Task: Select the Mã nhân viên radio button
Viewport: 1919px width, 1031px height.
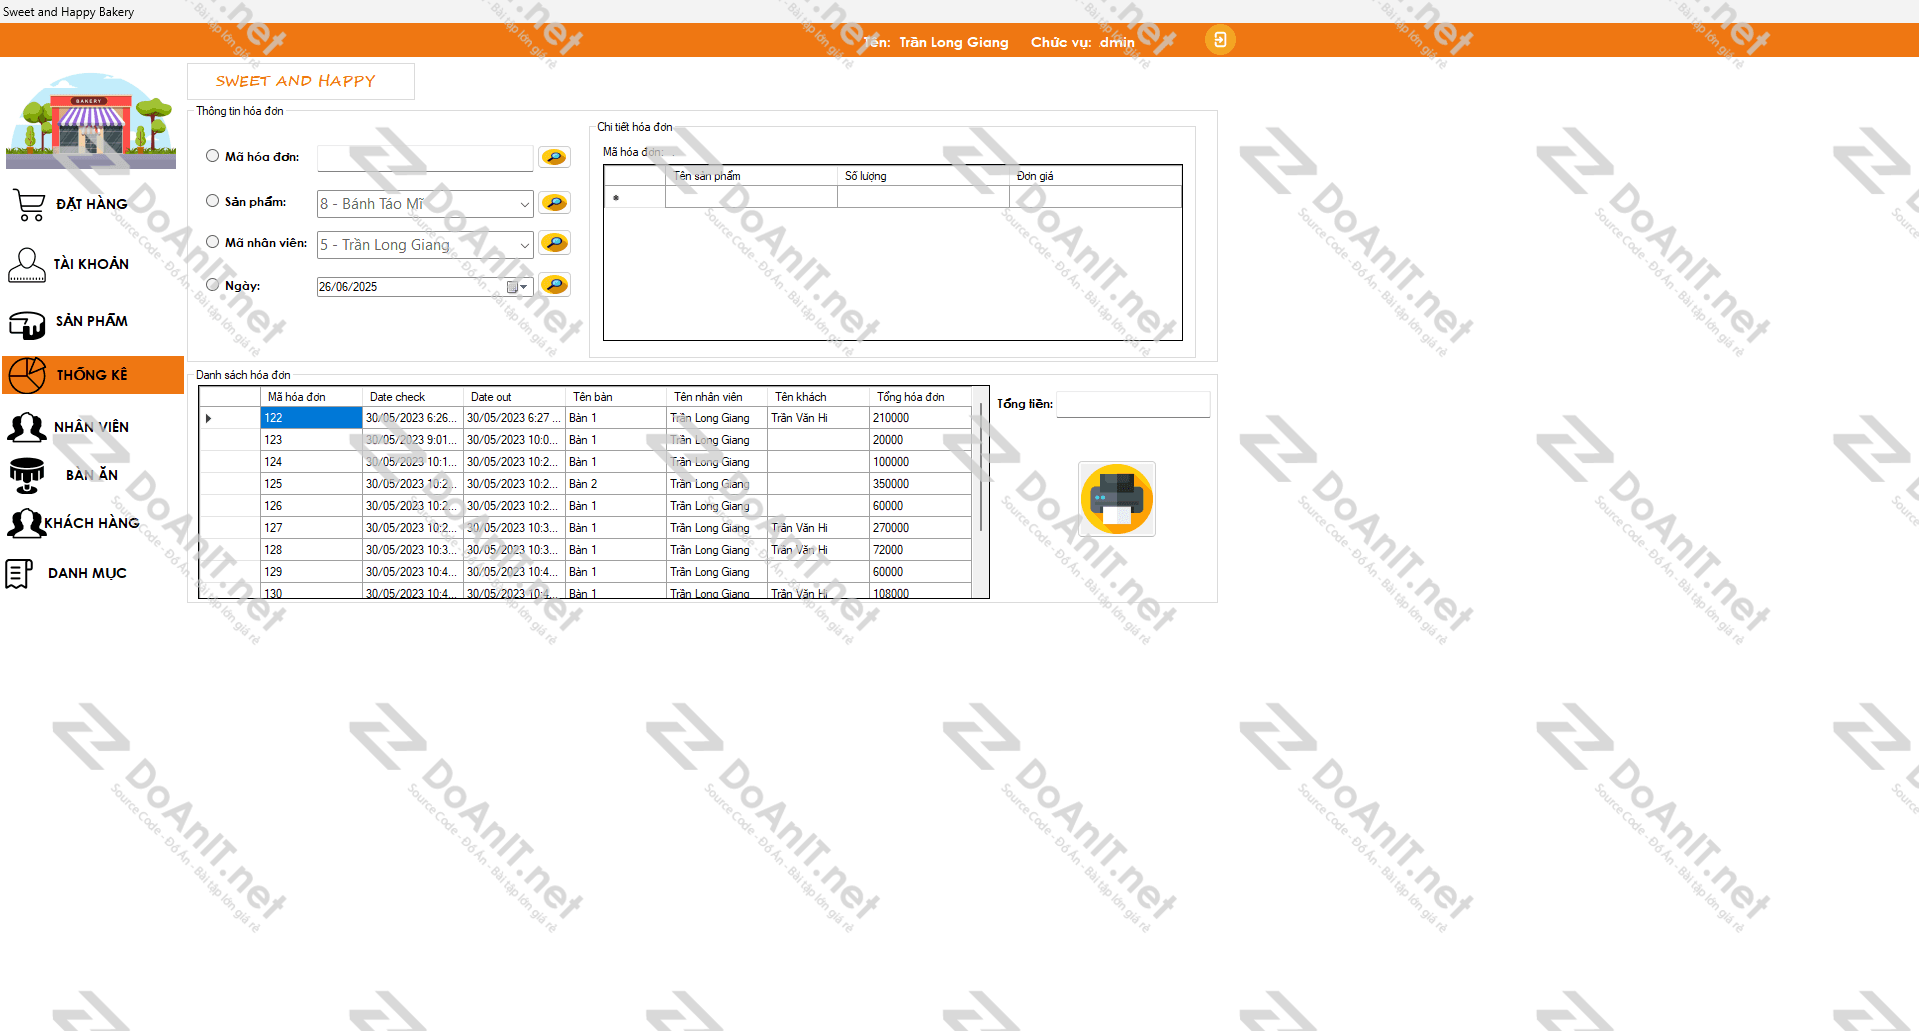Action: 212,242
